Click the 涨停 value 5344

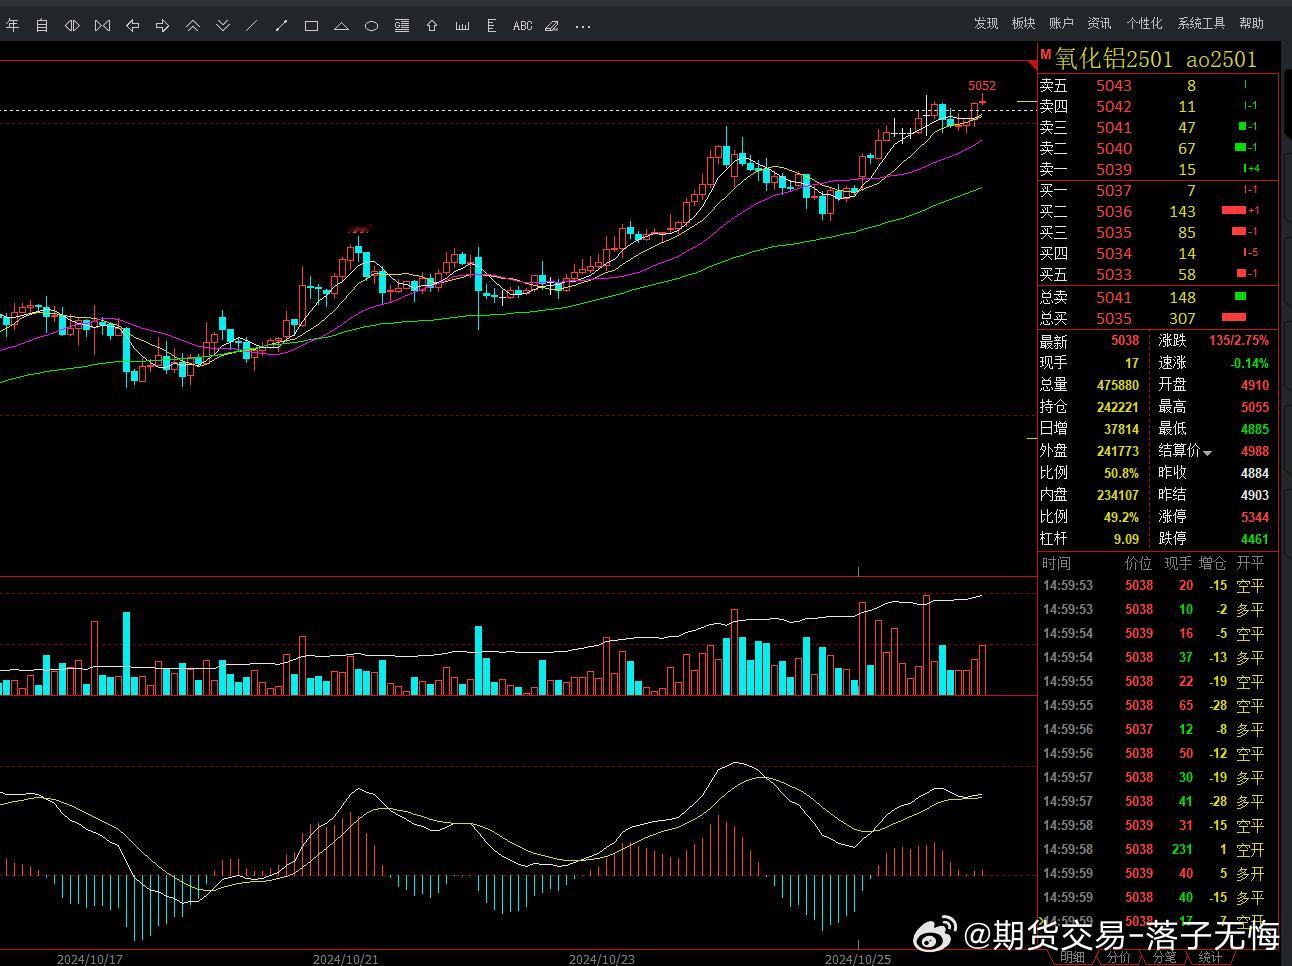pyautogui.click(x=1255, y=517)
